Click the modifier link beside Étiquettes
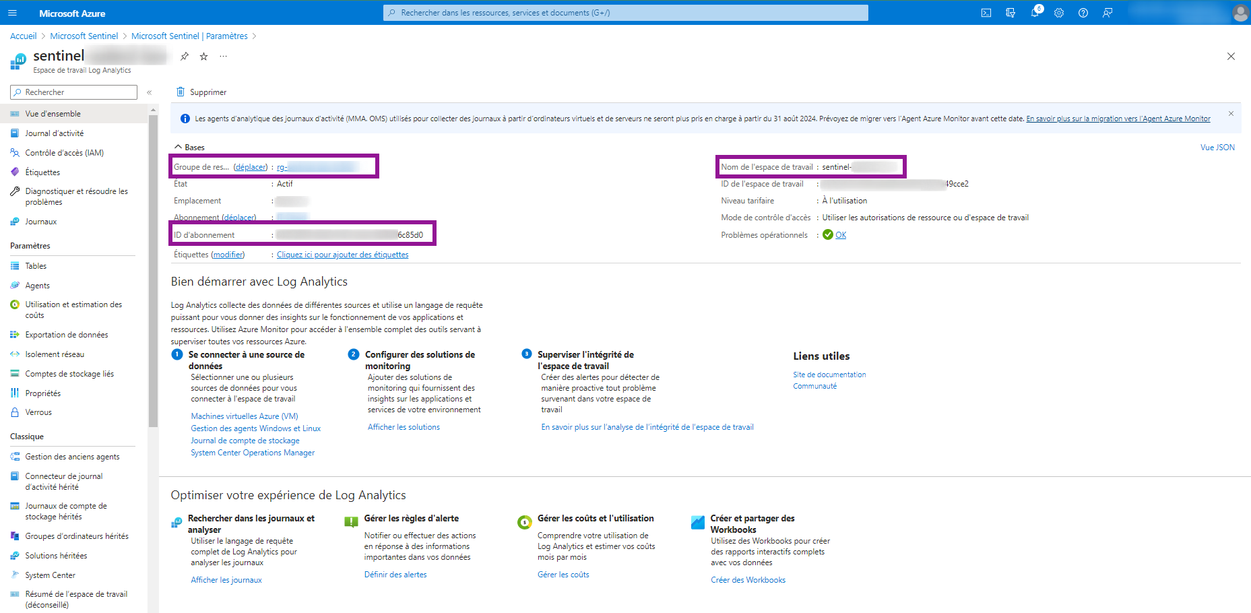 pos(229,254)
